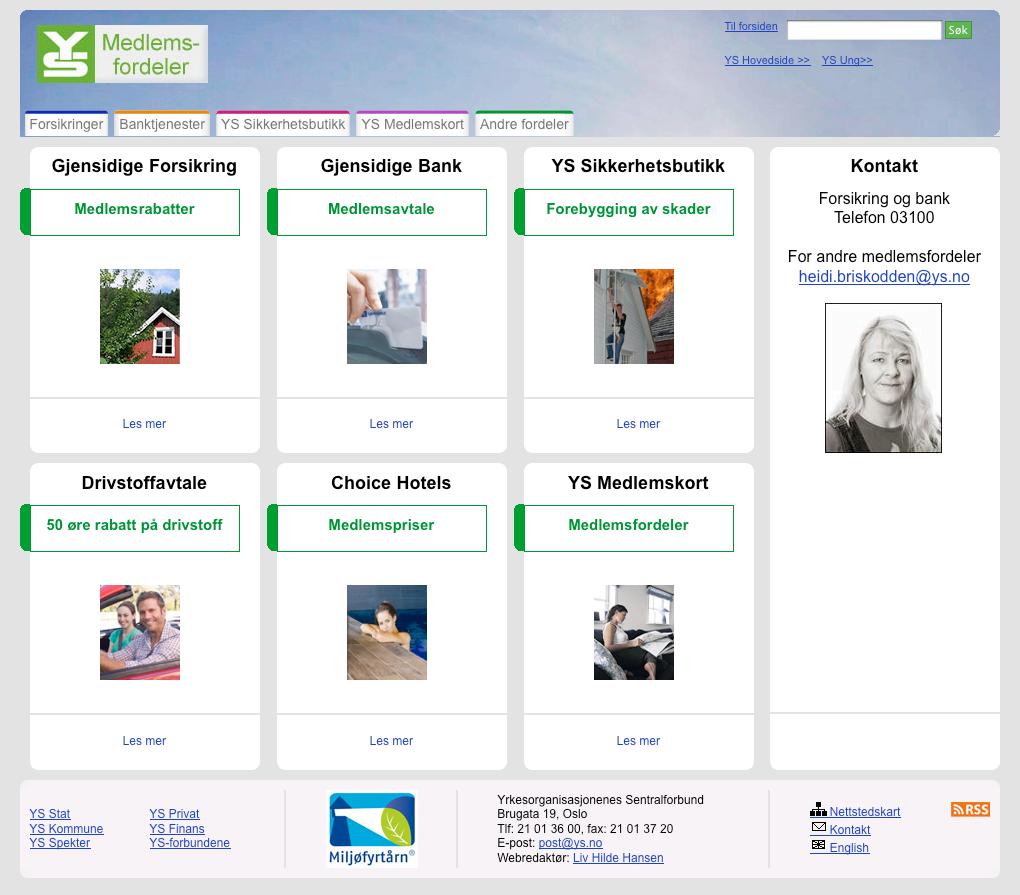Image resolution: width=1020 pixels, height=895 pixels.
Task: Click Les mer under Gjensidige Forsikring
Action: [x=144, y=423]
